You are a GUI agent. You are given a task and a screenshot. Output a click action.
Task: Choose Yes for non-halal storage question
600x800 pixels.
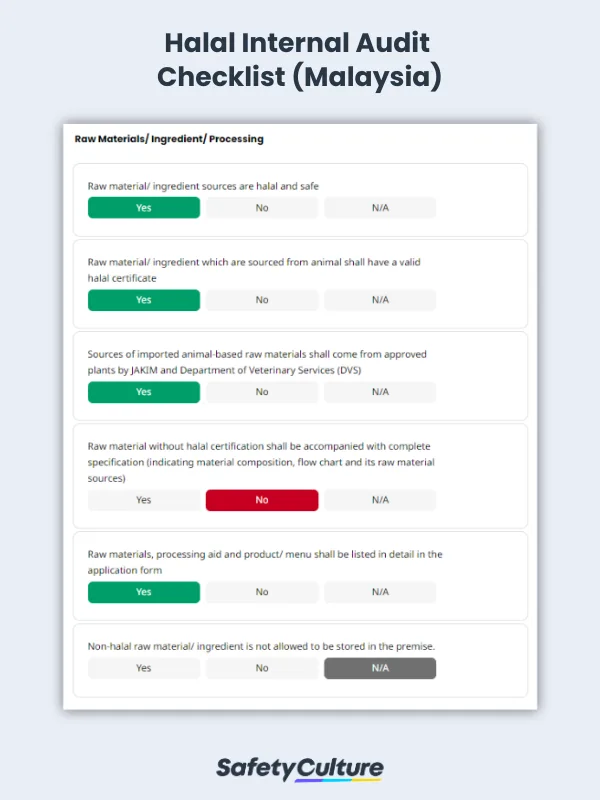click(x=143, y=668)
